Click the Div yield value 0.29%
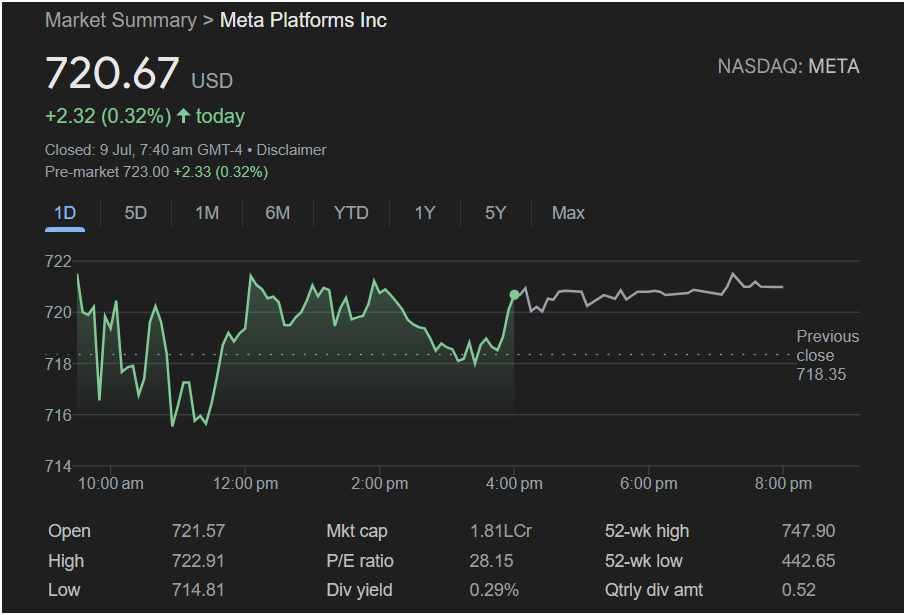Image resolution: width=906 pixels, height=615 pixels. (x=494, y=590)
